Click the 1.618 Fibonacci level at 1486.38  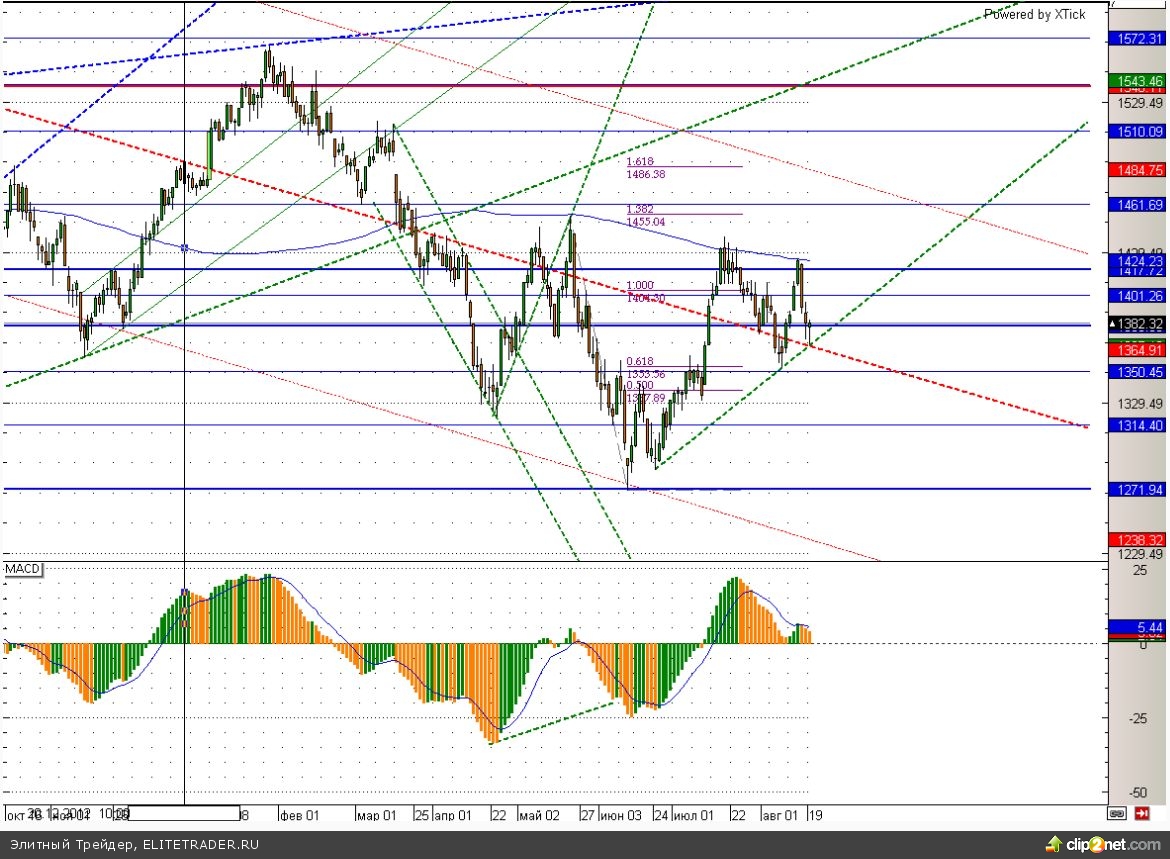[646, 167]
